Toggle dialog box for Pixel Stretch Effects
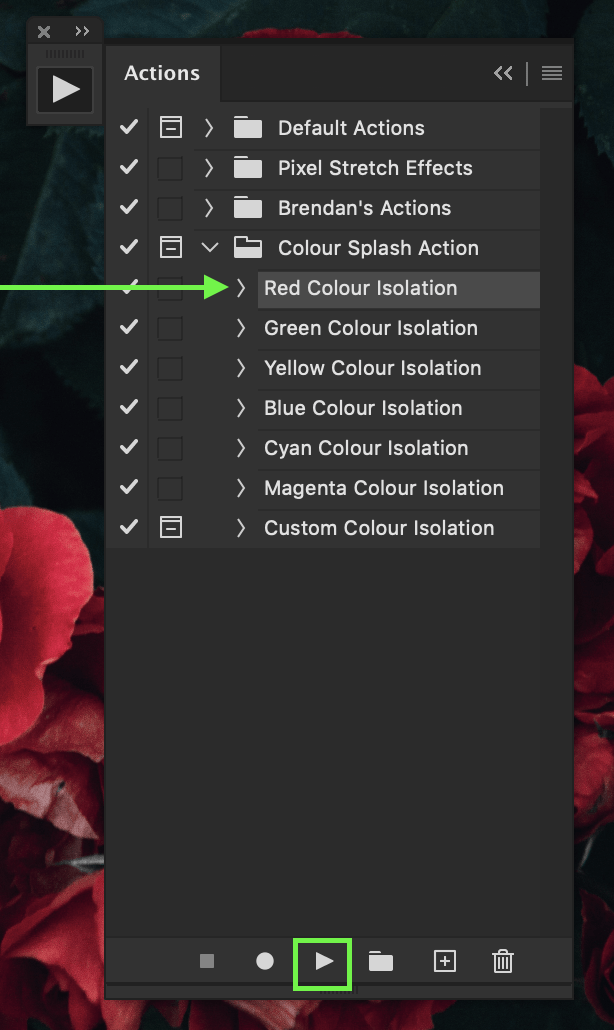Viewport: 614px width, 1030px height. coord(171,168)
